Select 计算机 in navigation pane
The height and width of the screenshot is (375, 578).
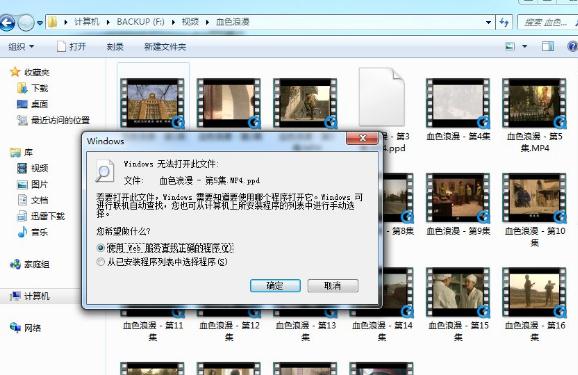click(30, 296)
